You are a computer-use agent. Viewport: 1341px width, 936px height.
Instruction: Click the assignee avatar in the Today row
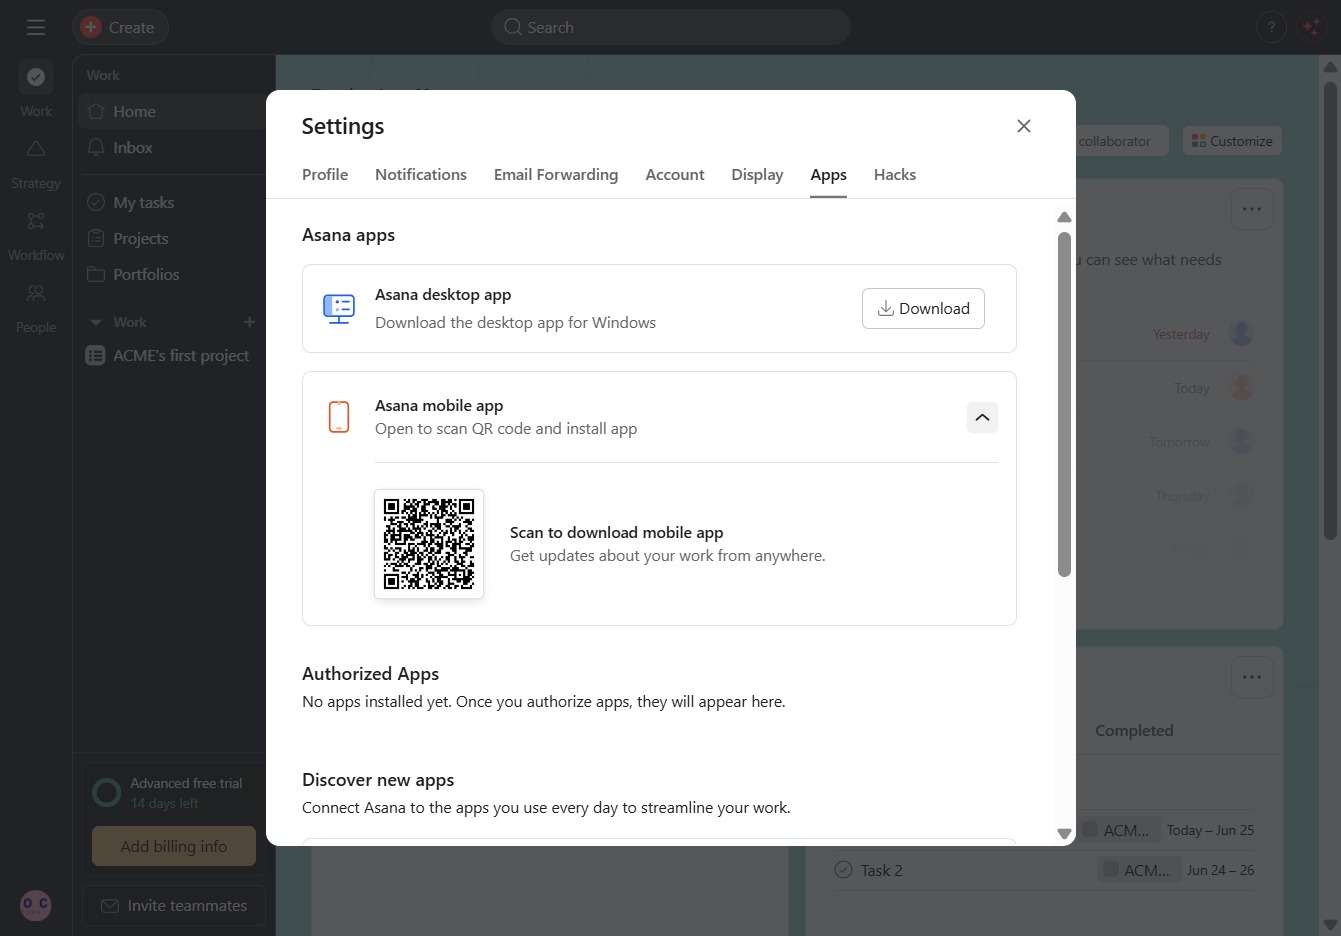pos(1242,387)
